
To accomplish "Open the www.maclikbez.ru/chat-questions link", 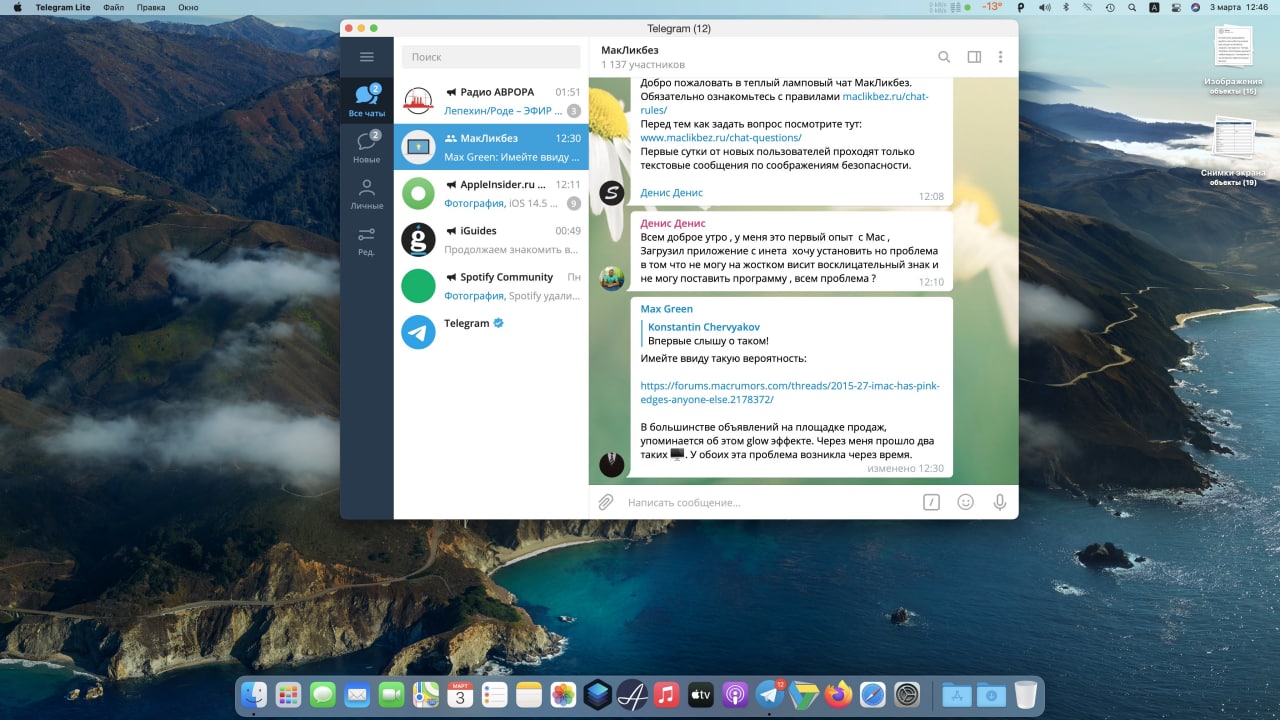I will pos(721,138).
